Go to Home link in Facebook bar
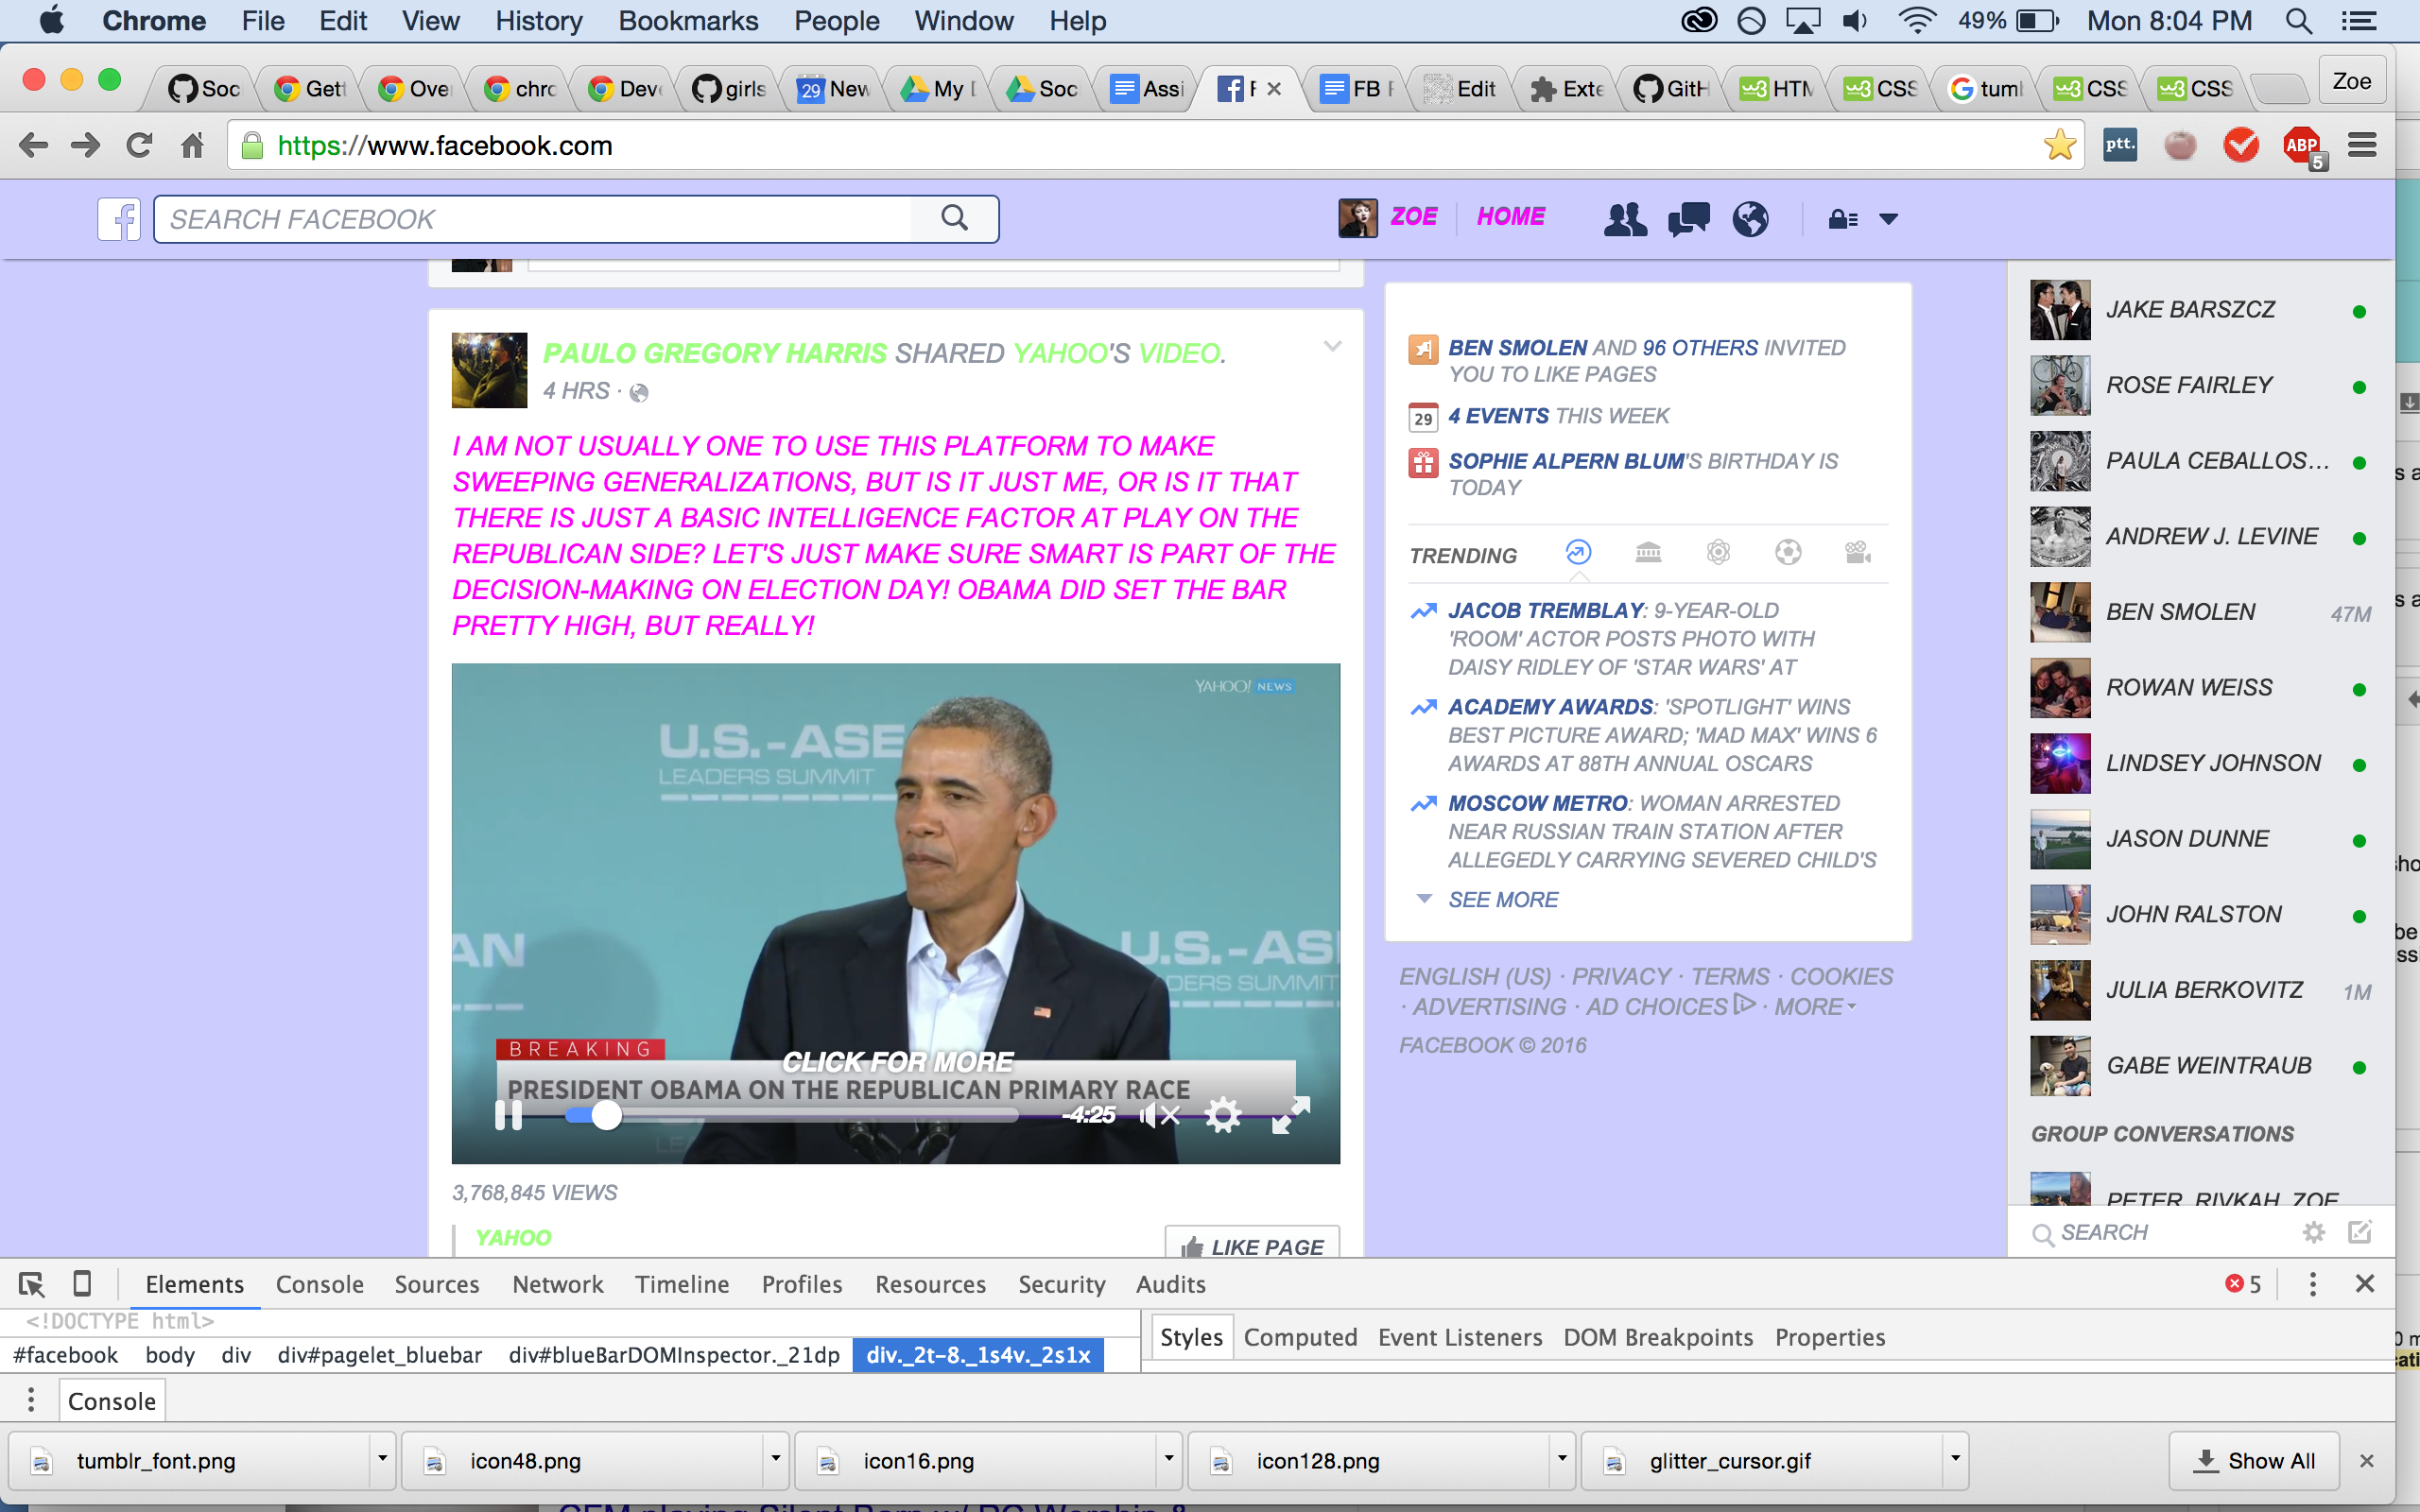 pos(1511,216)
